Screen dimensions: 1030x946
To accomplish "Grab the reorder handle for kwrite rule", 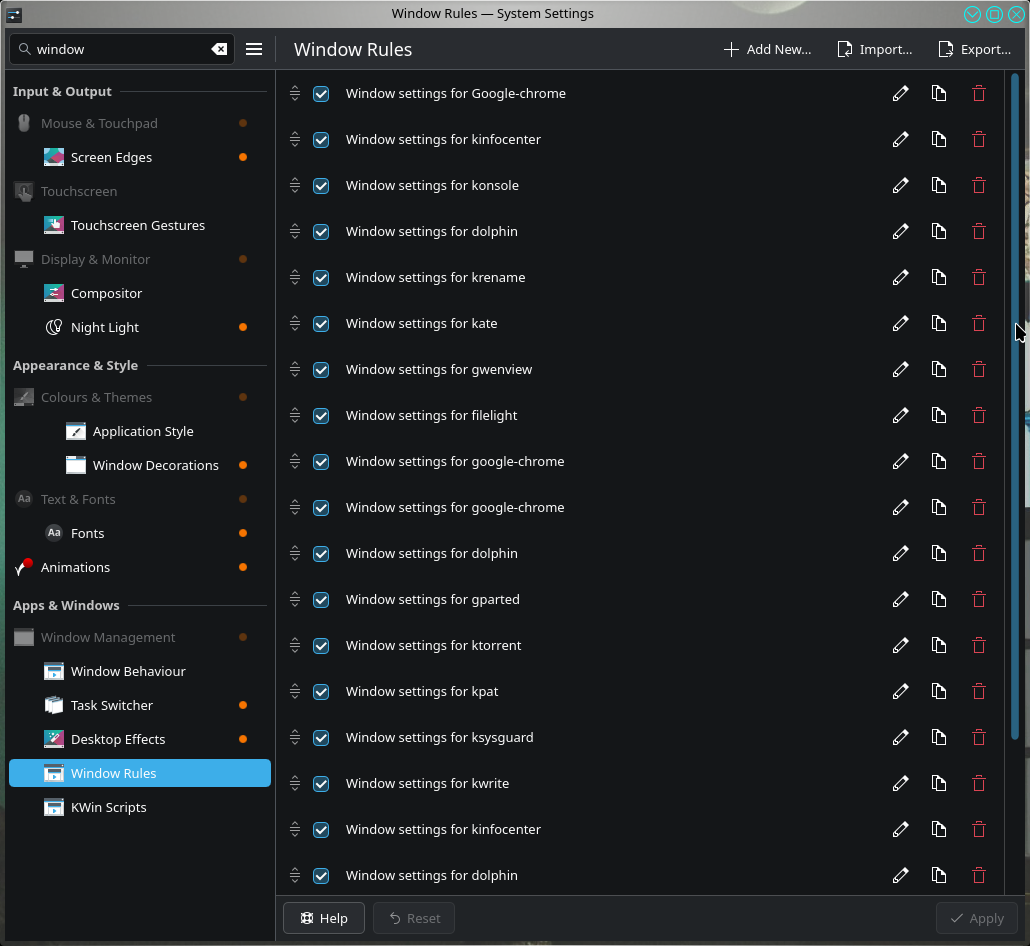I will (295, 783).
